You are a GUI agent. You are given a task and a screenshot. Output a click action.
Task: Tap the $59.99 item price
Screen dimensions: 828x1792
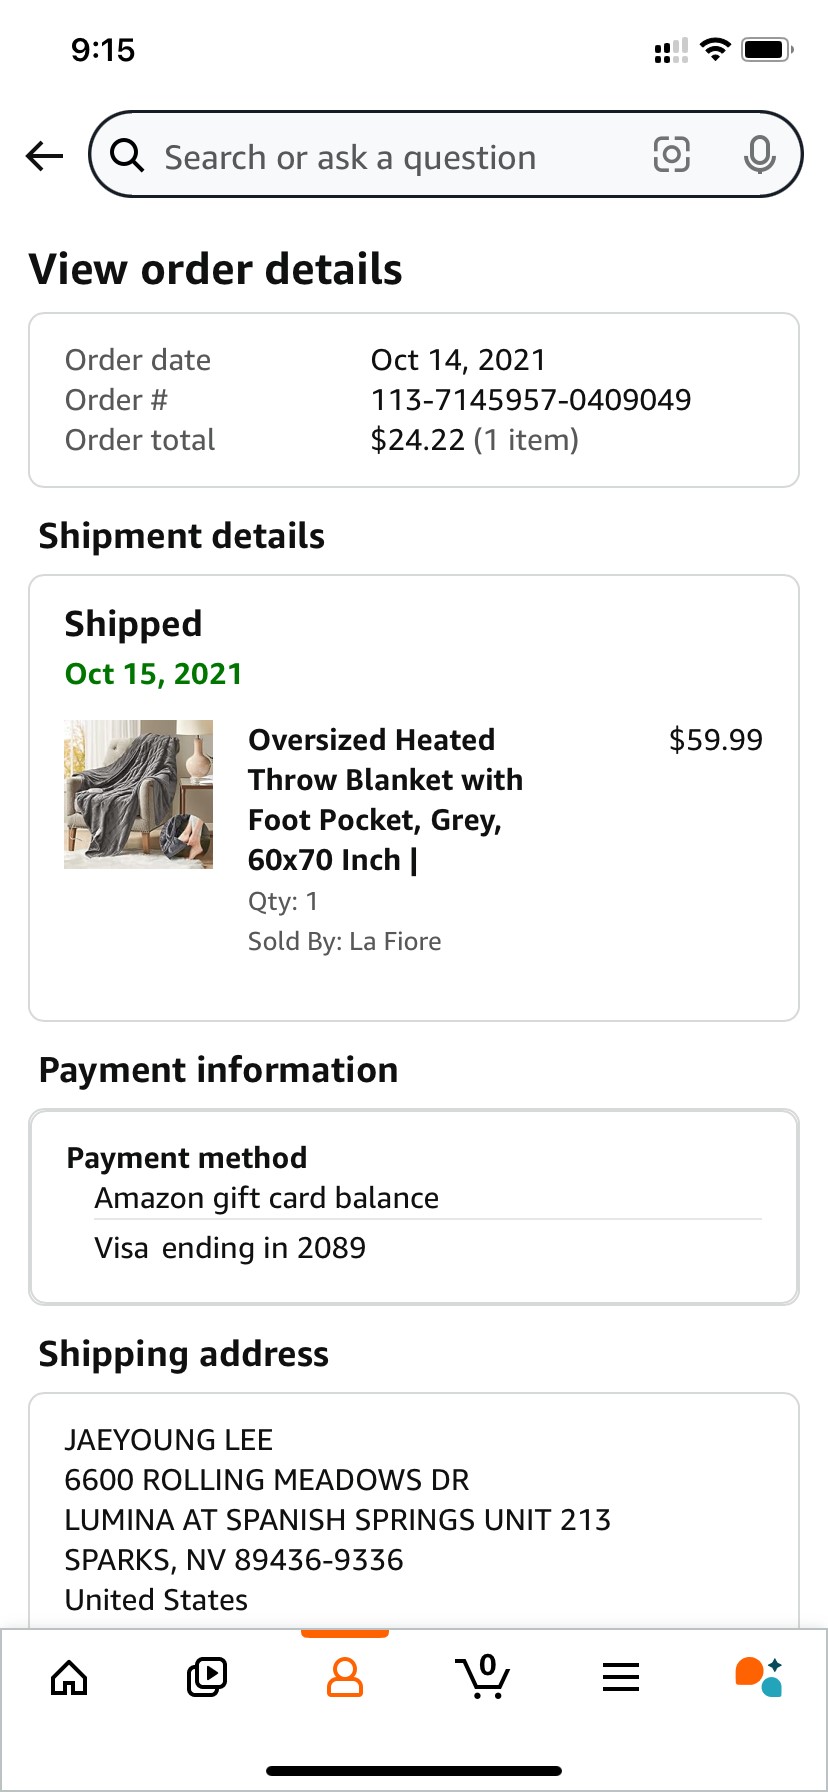coord(716,740)
